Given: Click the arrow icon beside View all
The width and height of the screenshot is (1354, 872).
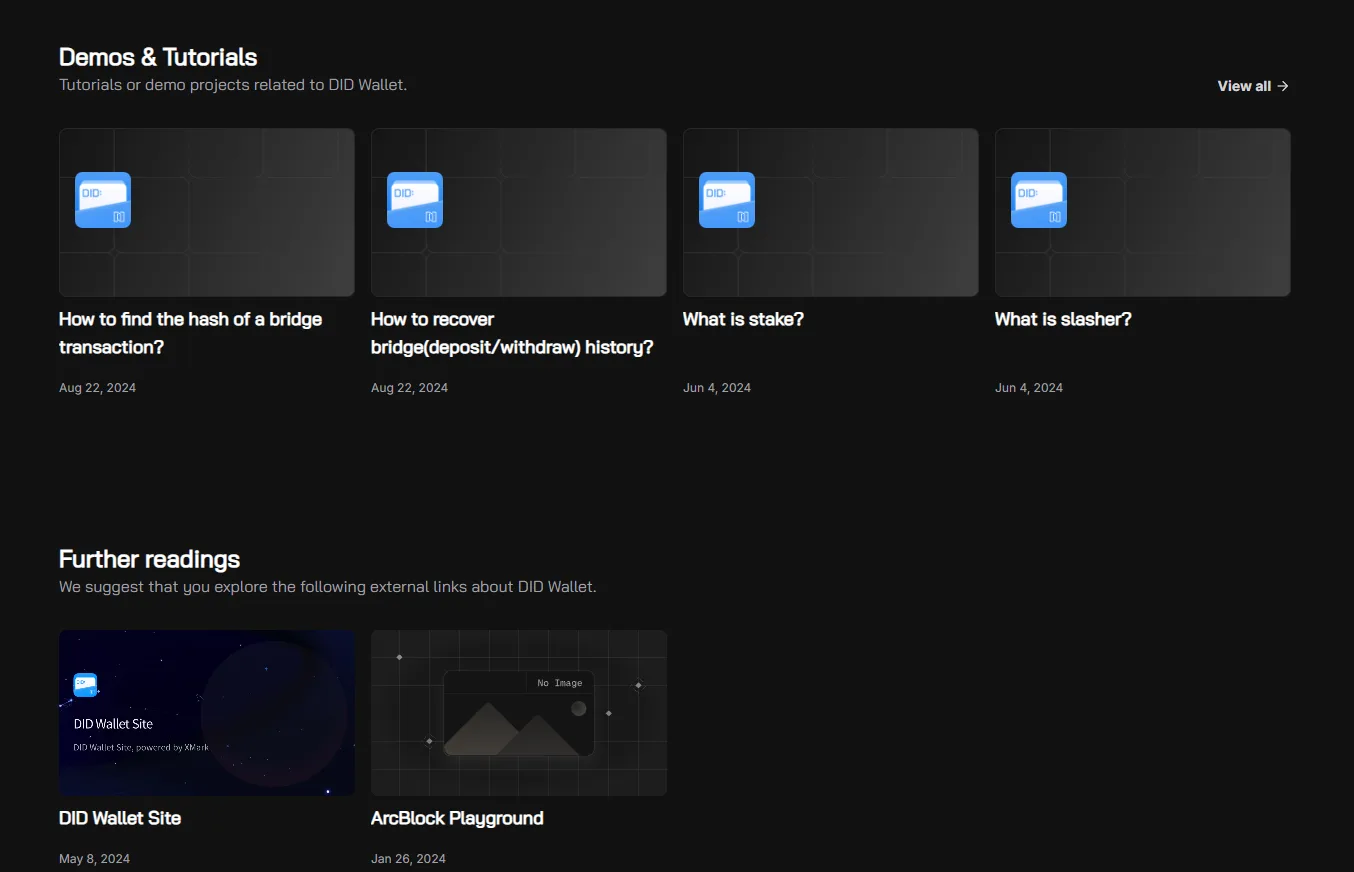Looking at the screenshot, I should tap(1283, 86).
